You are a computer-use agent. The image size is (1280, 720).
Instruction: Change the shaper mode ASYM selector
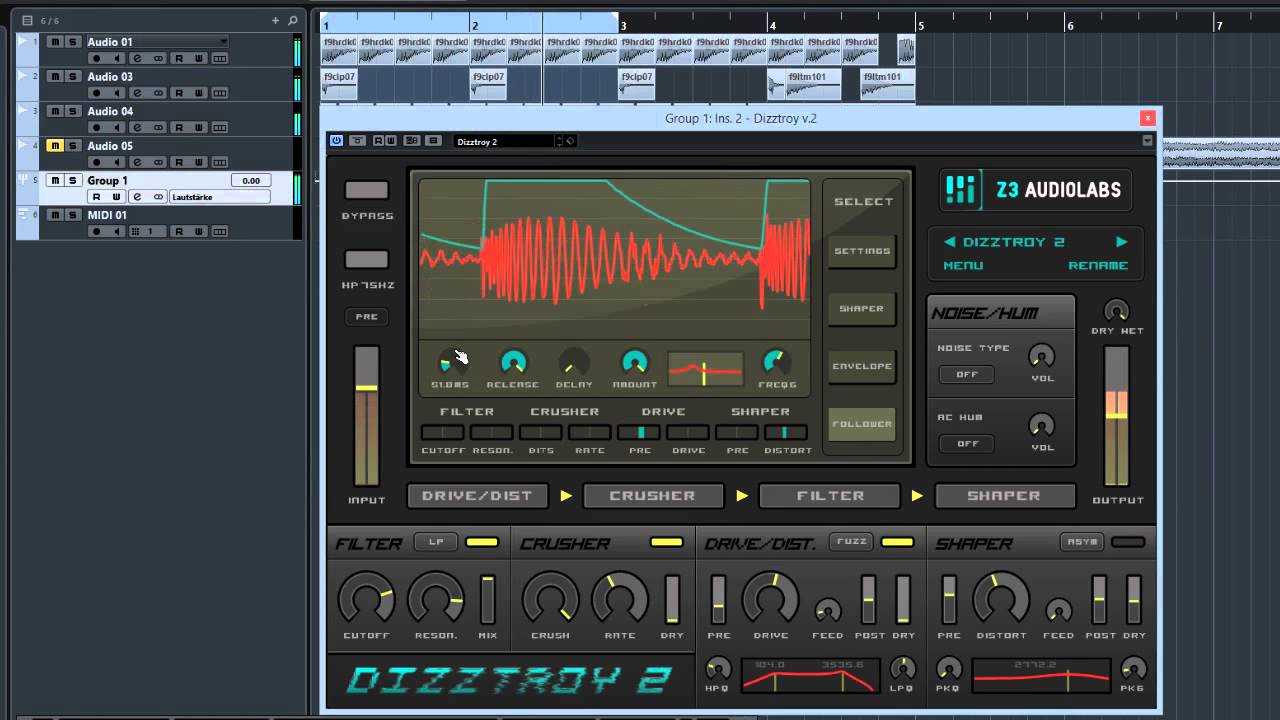1082,542
